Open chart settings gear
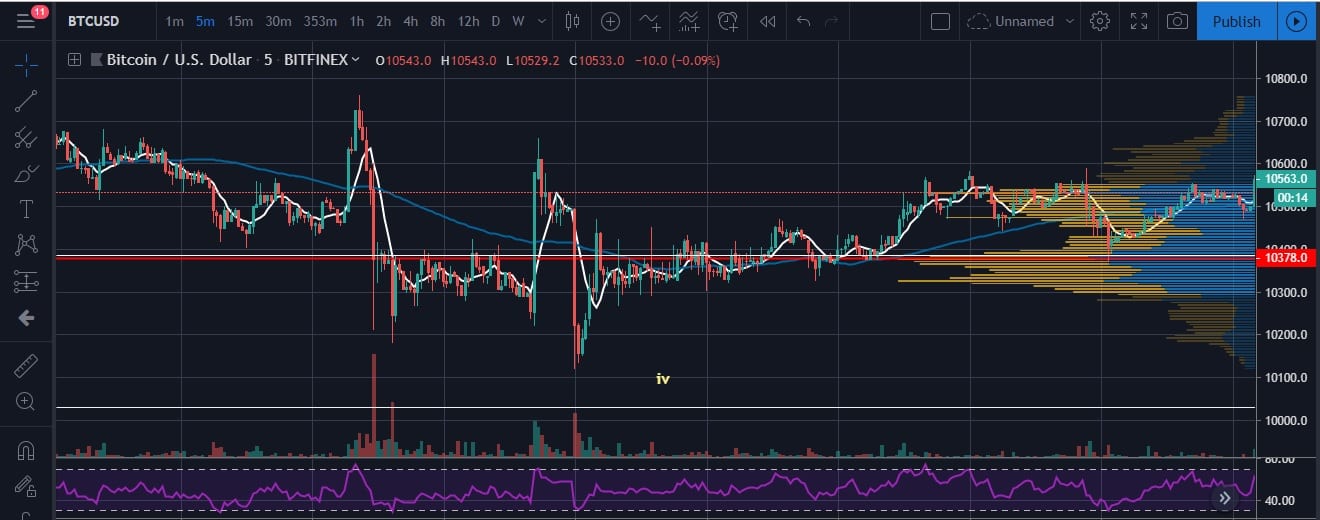Image resolution: width=1320 pixels, height=520 pixels. pos(1100,21)
